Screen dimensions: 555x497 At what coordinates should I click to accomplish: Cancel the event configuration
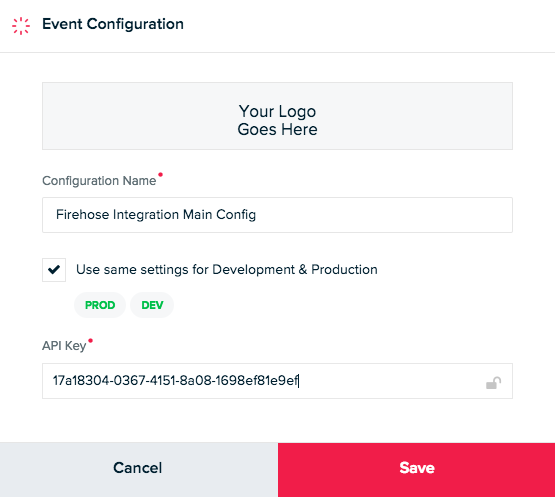[x=139, y=469]
